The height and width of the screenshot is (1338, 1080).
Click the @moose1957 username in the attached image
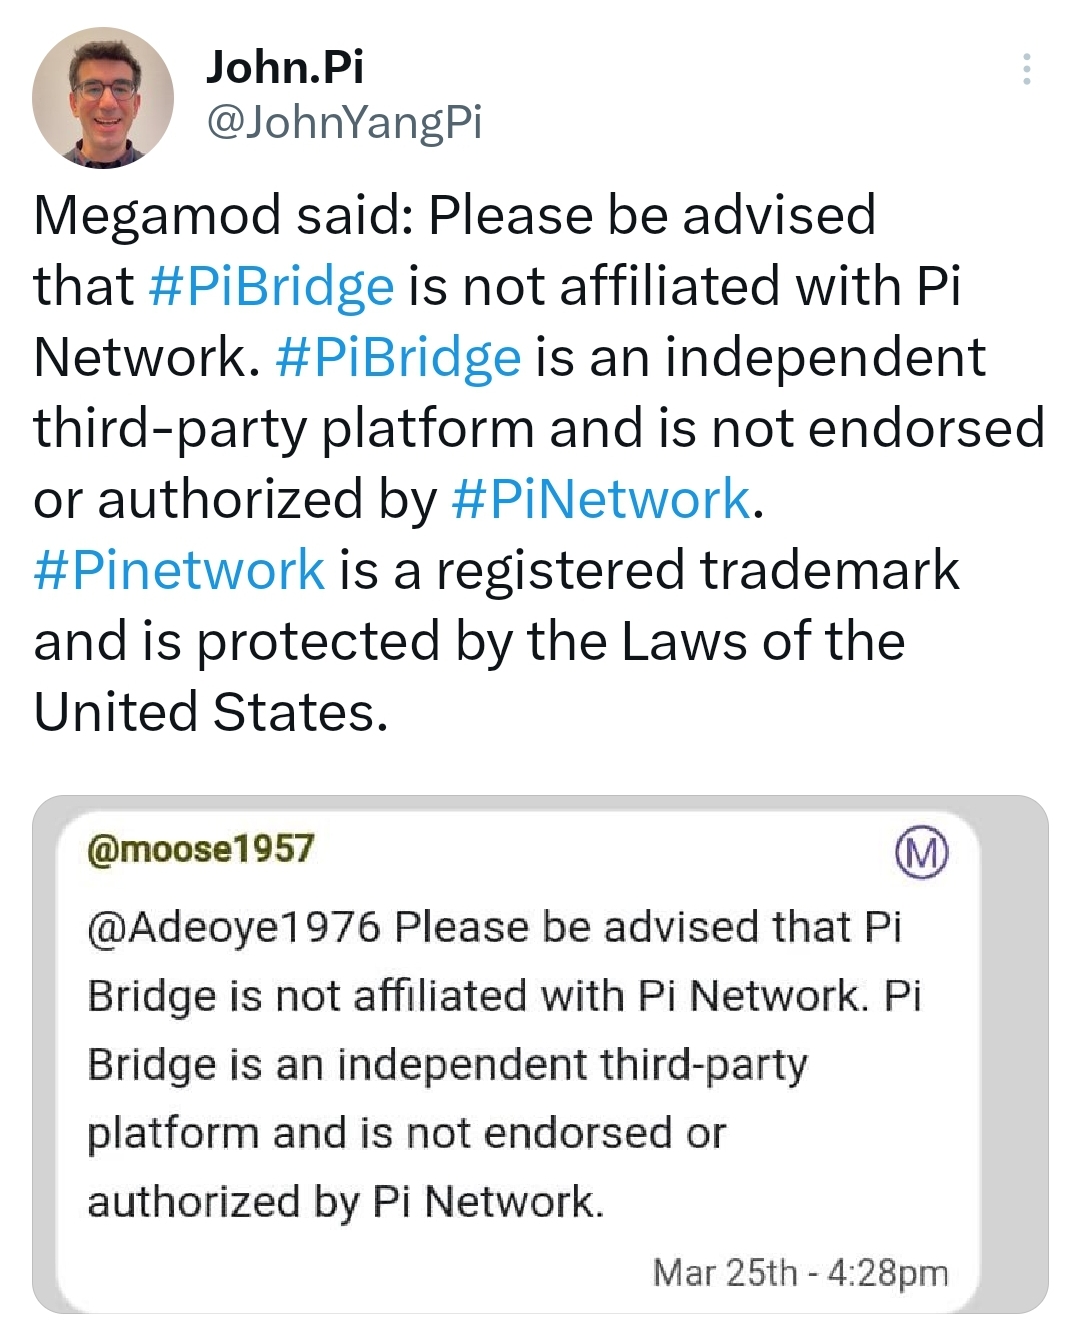pyautogui.click(x=200, y=849)
